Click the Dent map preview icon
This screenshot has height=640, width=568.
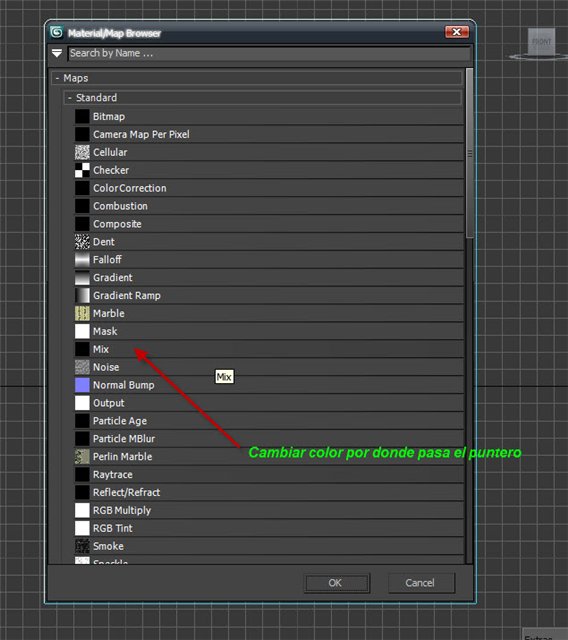(82, 242)
